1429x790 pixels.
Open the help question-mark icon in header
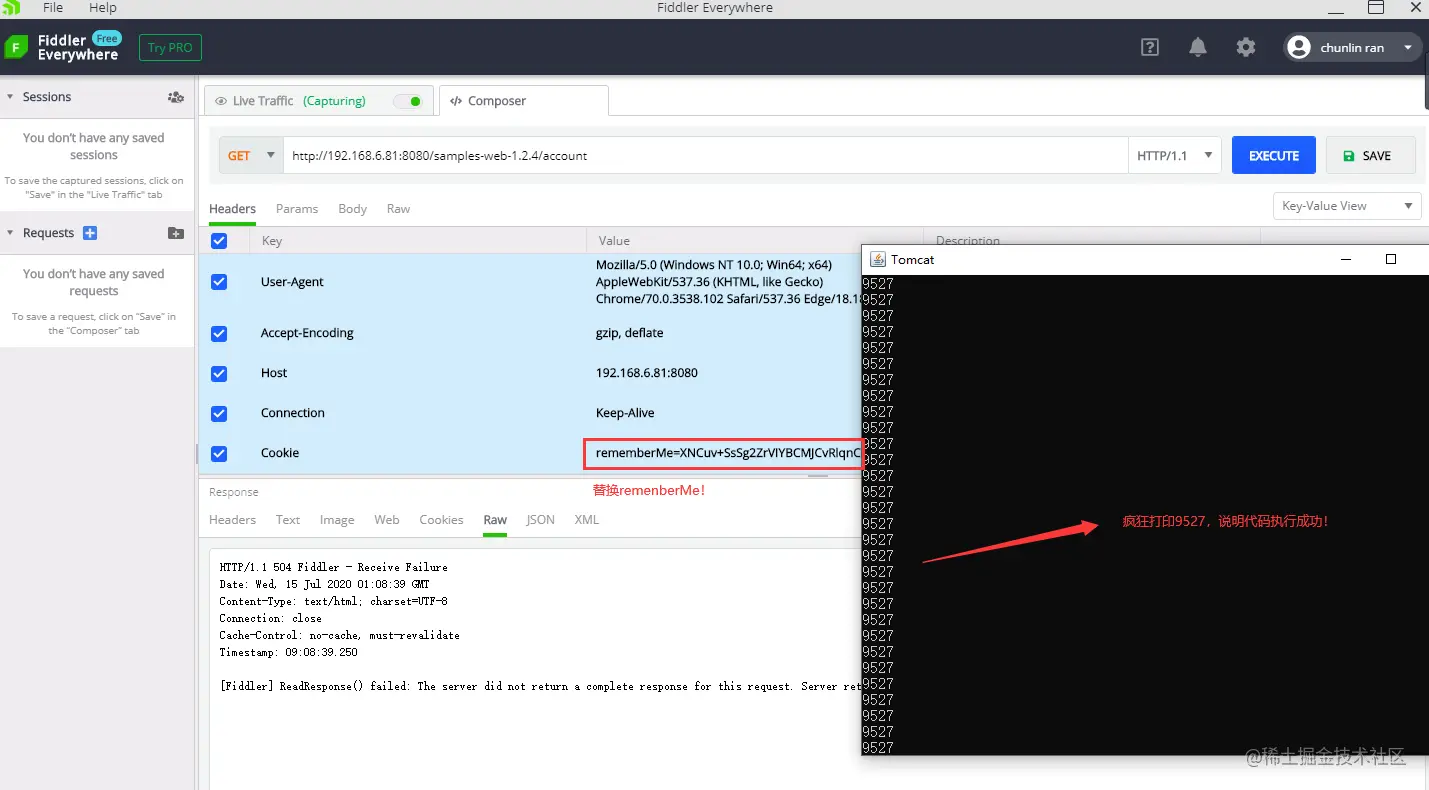(x=1150, y=47)
